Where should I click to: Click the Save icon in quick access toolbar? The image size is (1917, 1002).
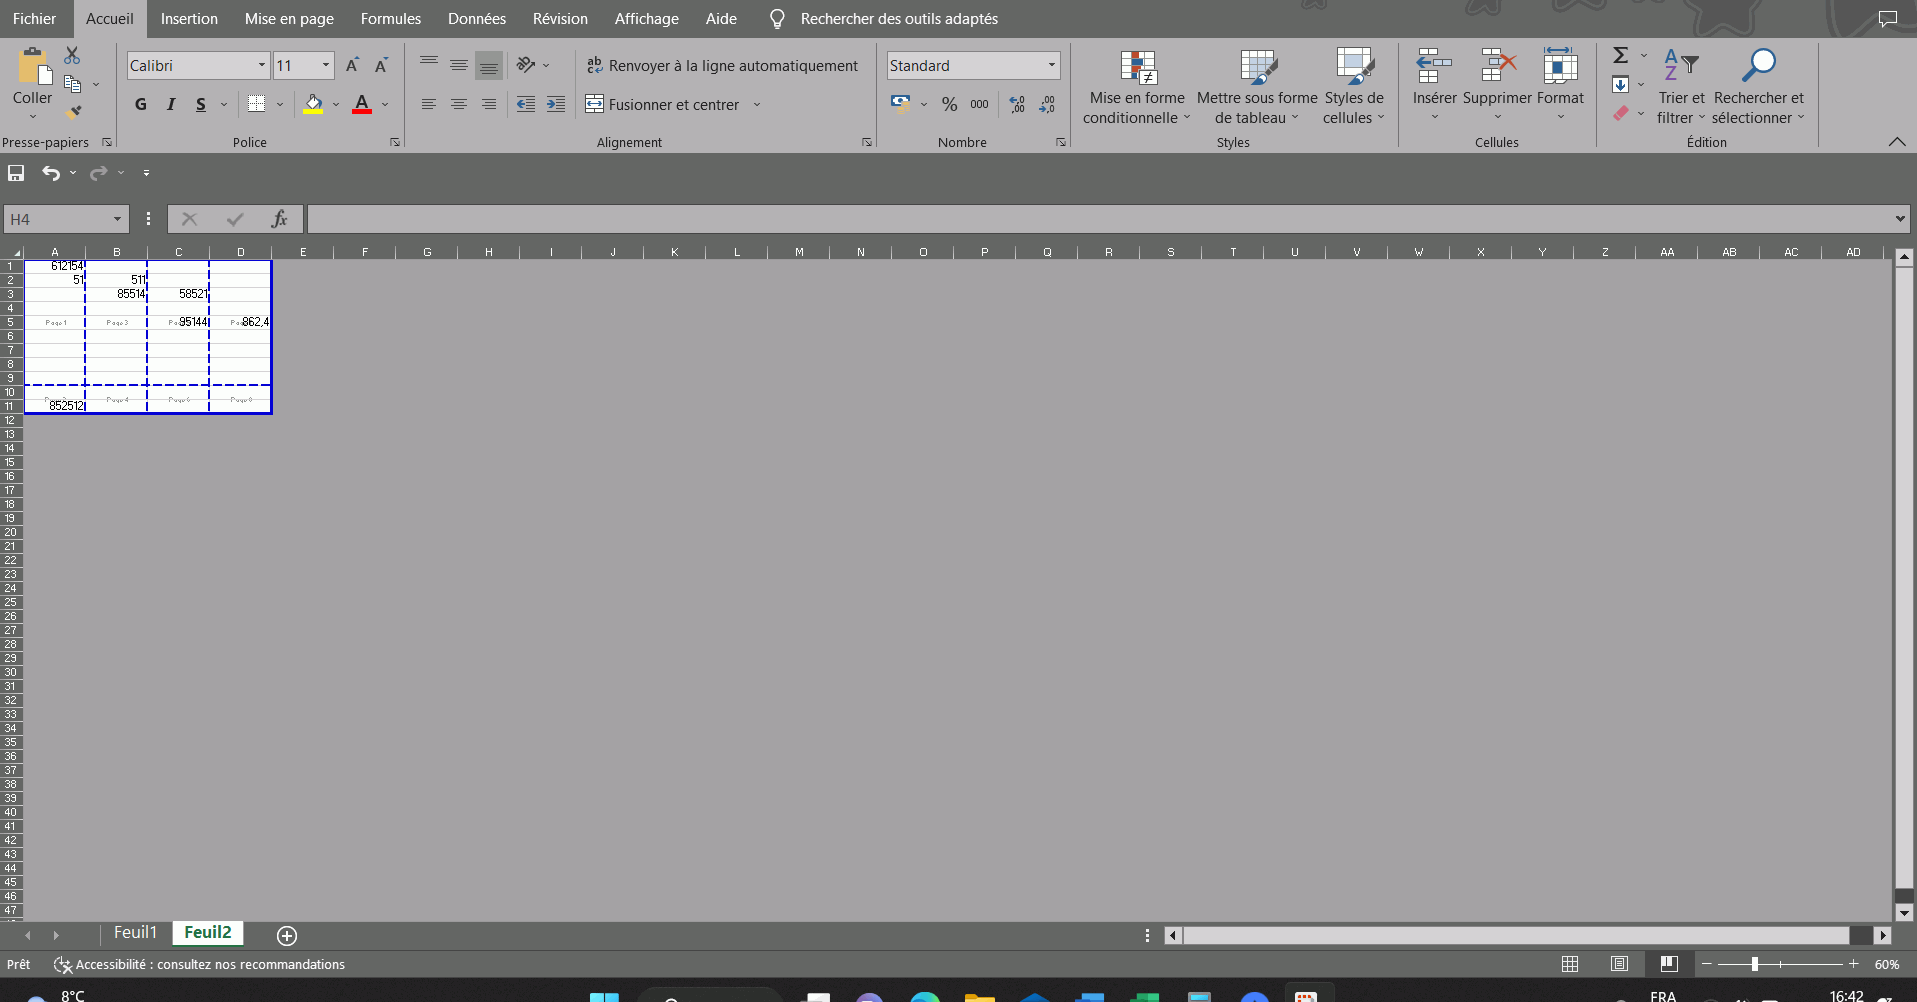click(x=16, y=173)
